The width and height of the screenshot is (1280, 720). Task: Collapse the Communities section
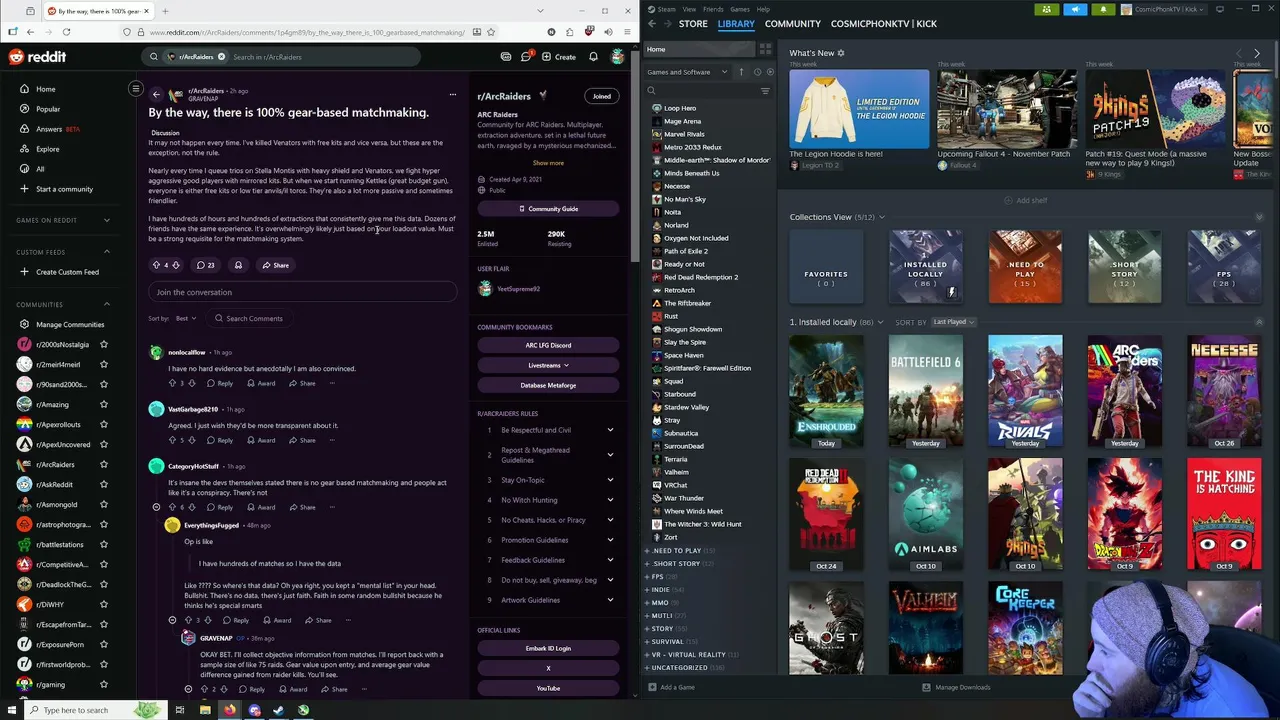point(107,304)
